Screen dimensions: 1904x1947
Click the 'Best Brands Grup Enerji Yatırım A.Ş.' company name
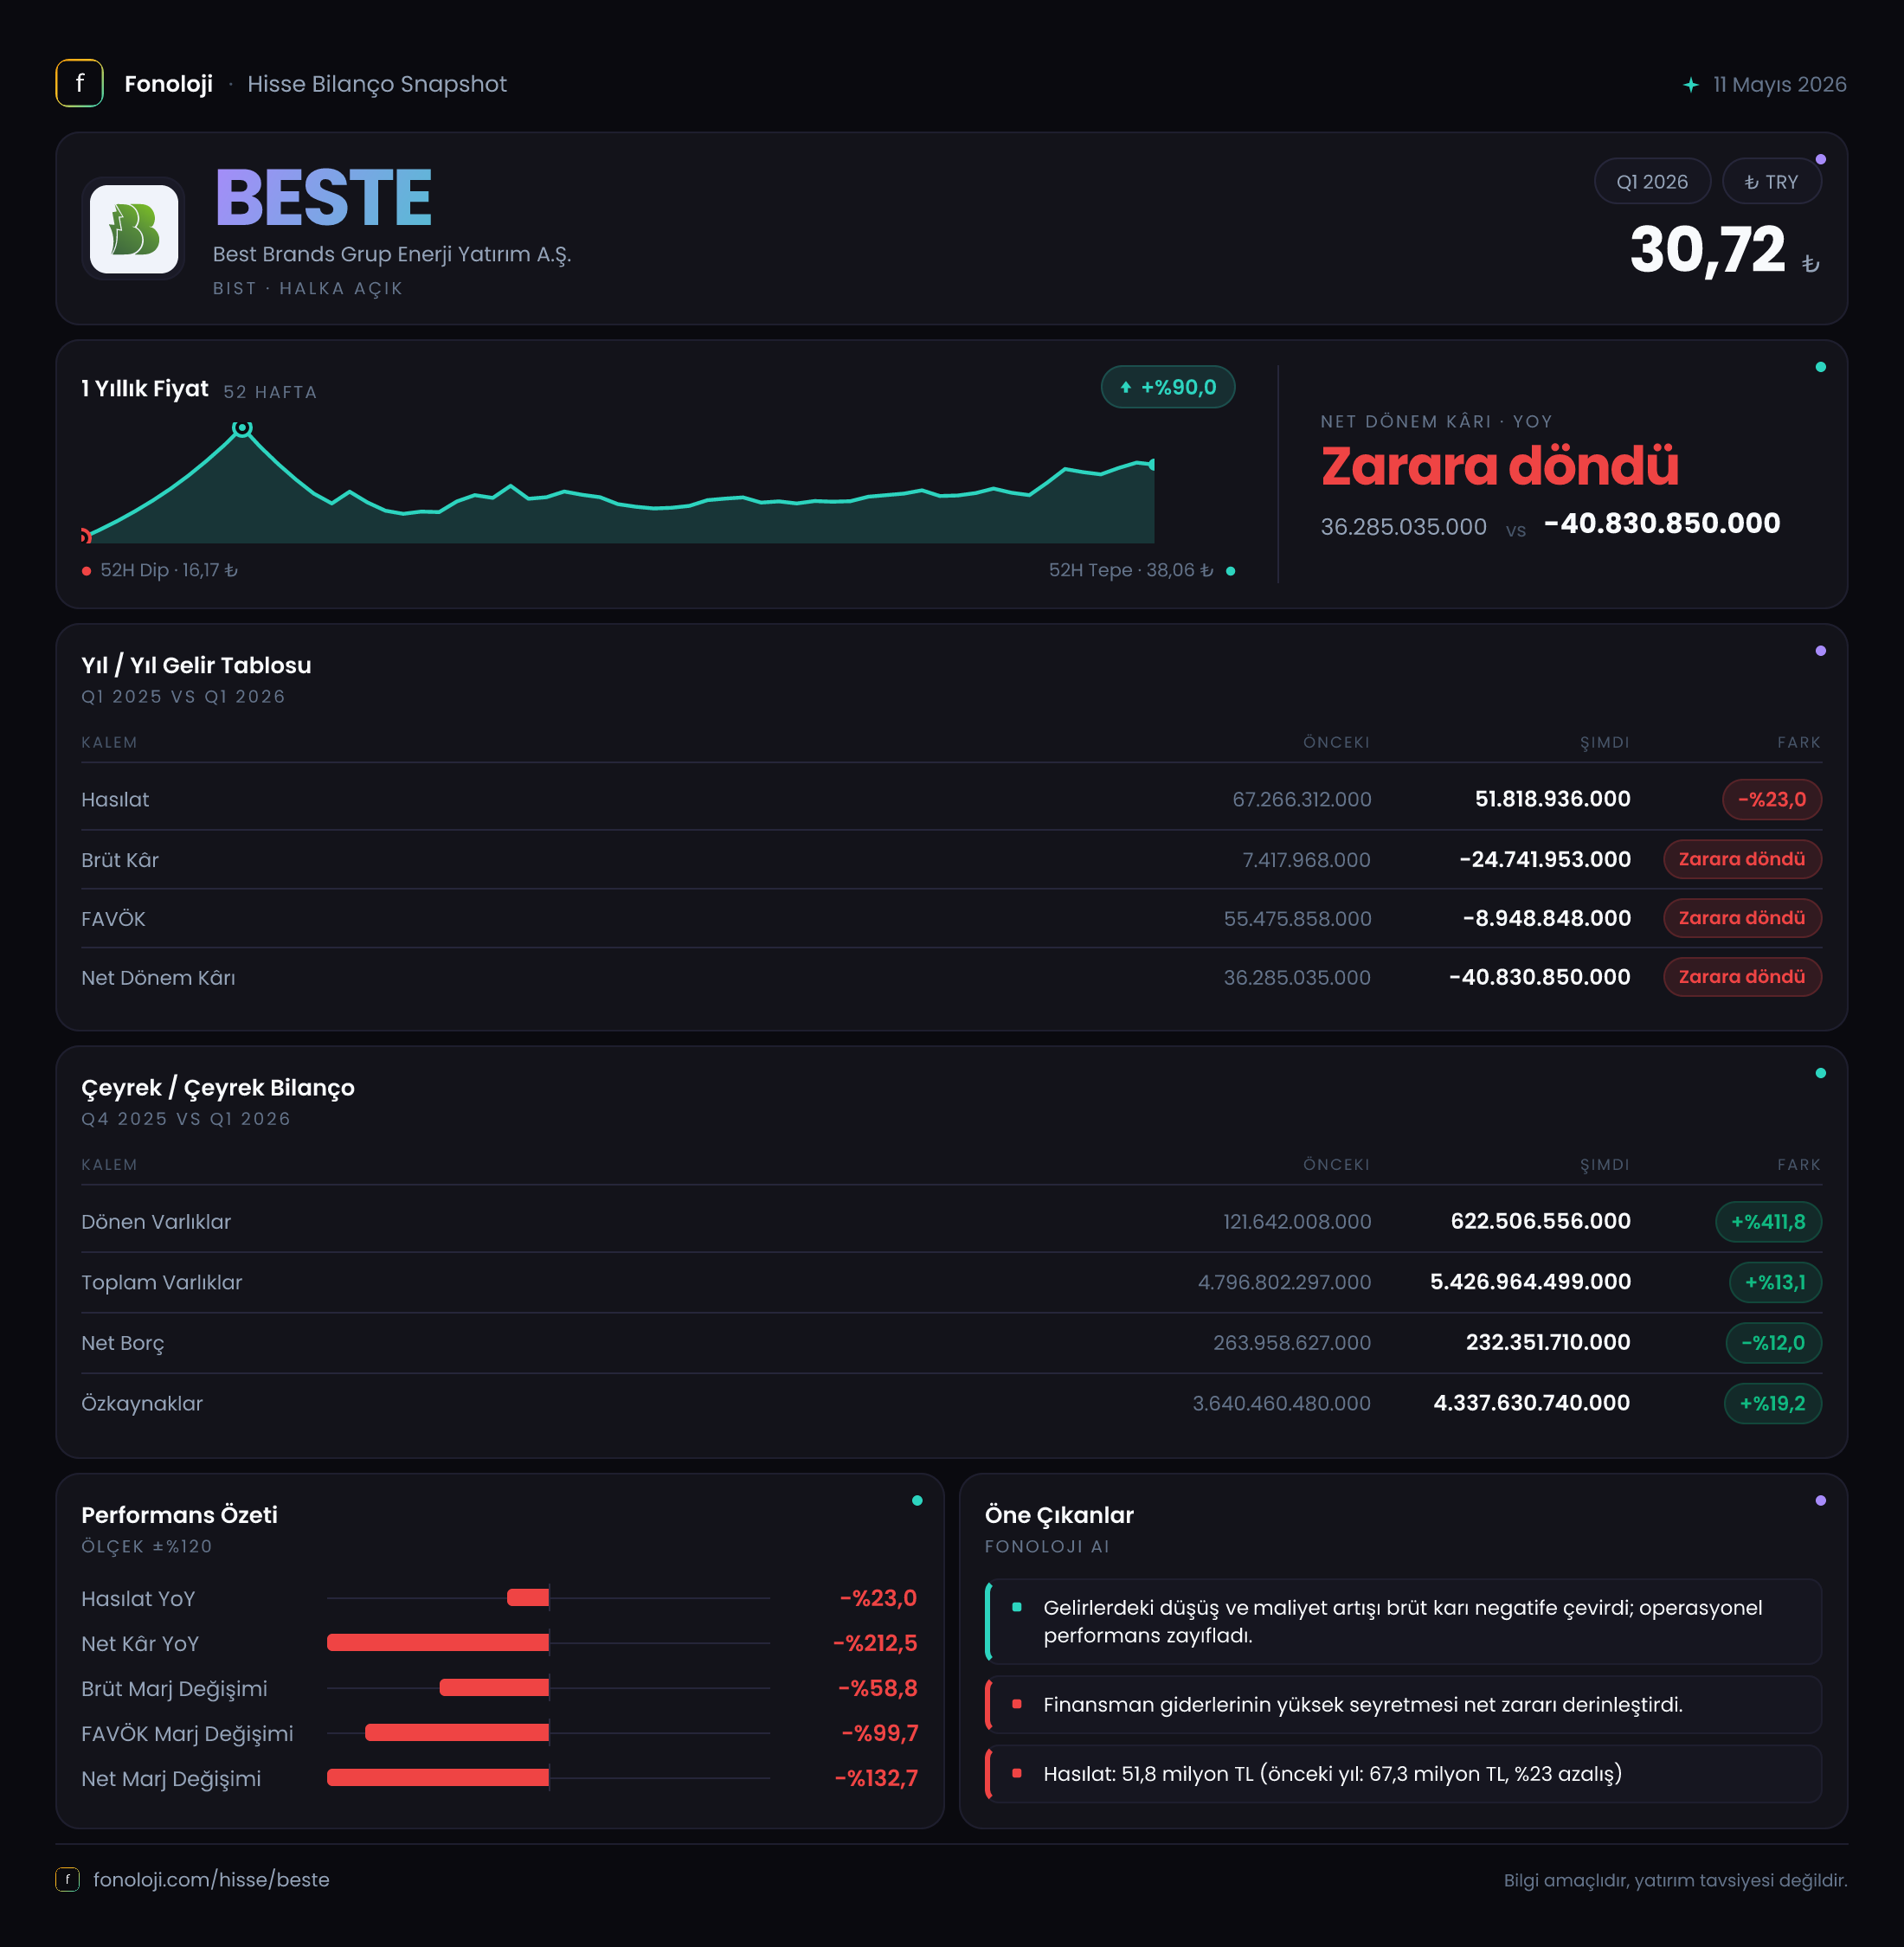click(x=392, y=255)
